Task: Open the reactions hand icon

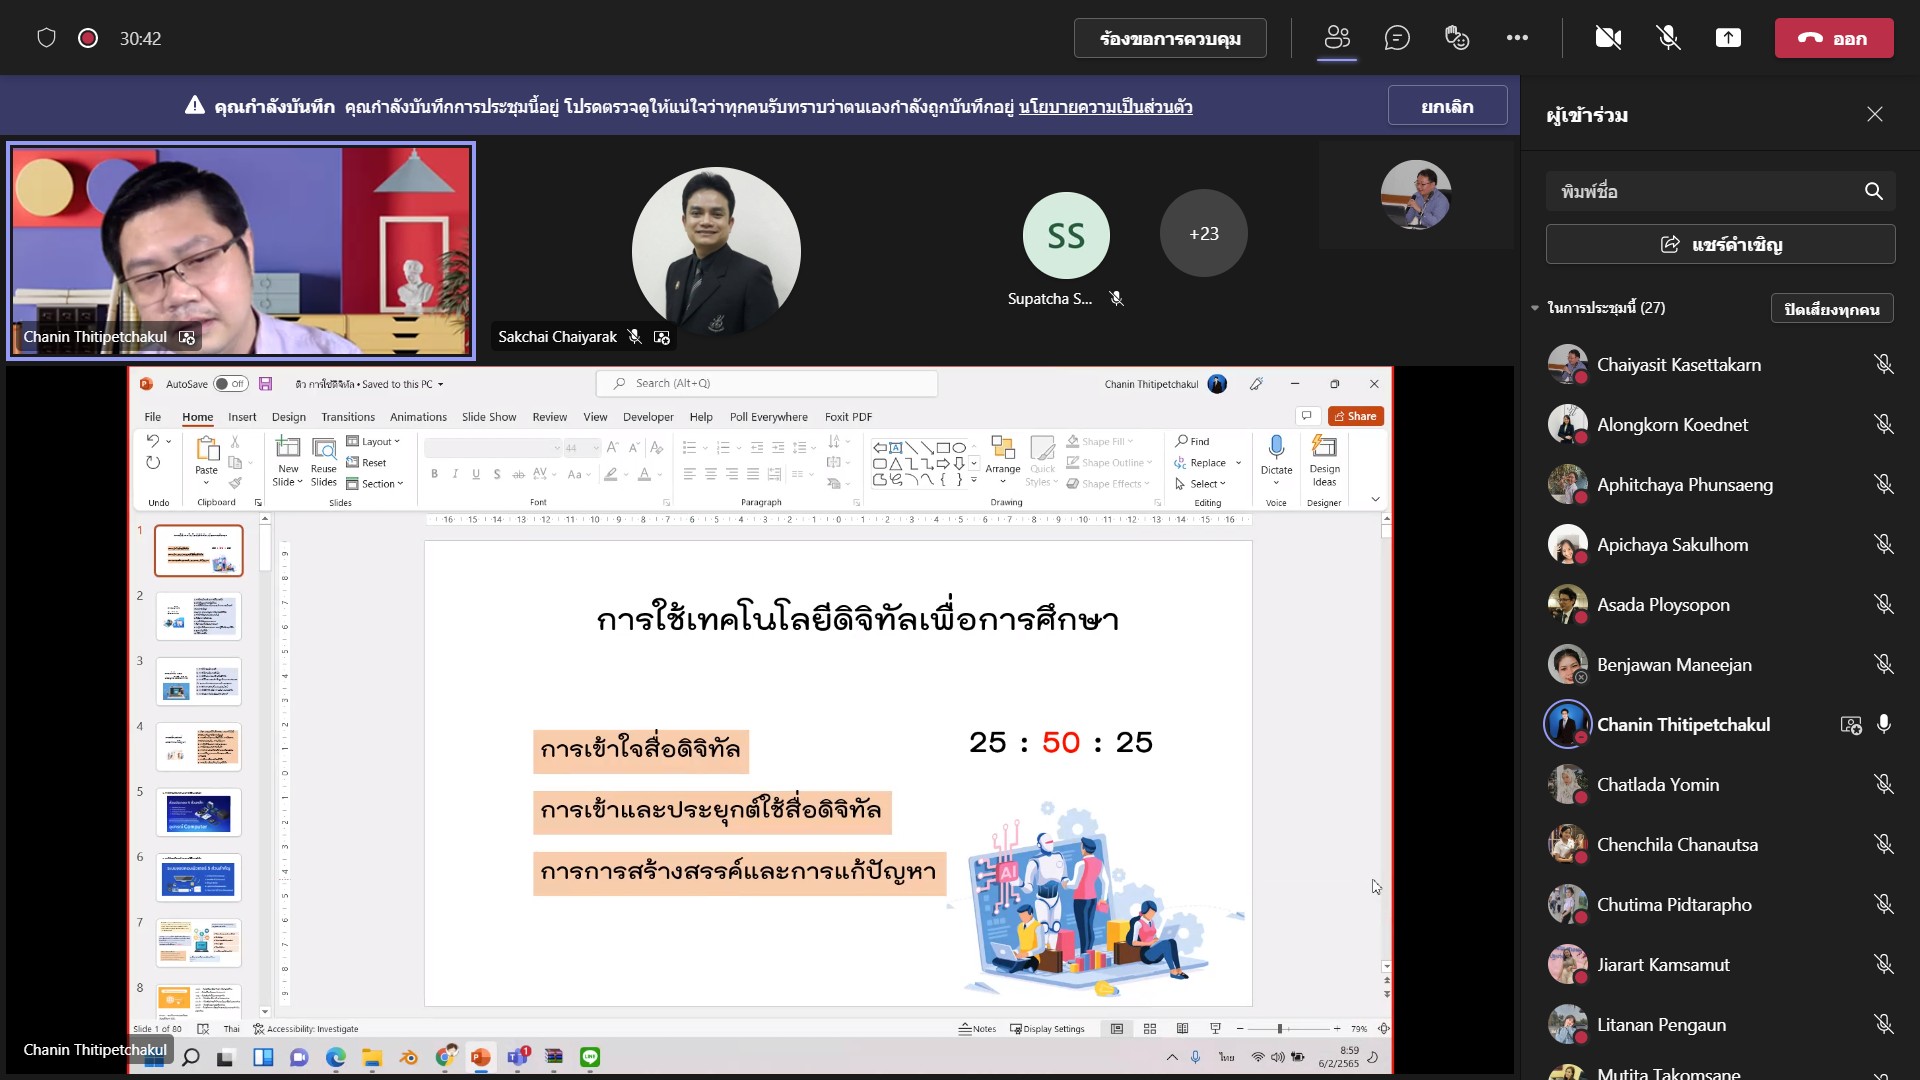Action: tap(1457, 38)
